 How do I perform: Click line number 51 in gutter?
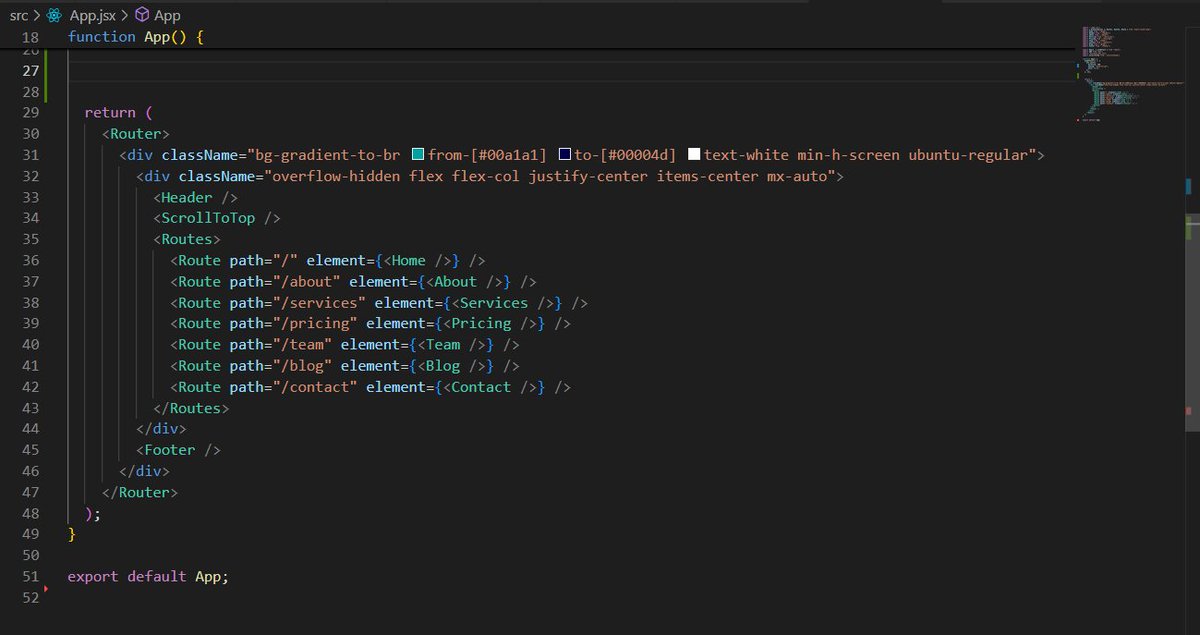pyautogui.click(x=30, y=576)
